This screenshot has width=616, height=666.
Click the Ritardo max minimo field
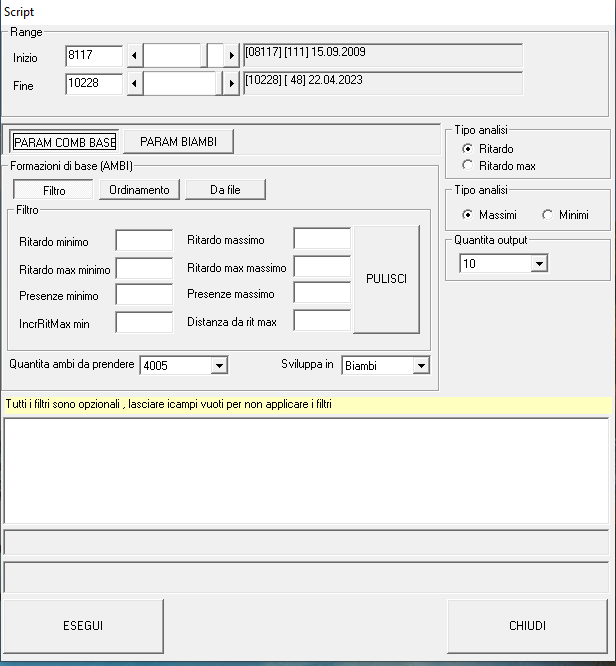click(x=144, y=268)
